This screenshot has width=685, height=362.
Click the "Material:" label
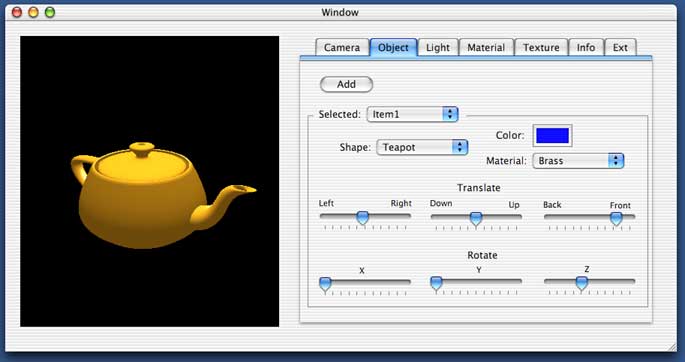(506, 161)
